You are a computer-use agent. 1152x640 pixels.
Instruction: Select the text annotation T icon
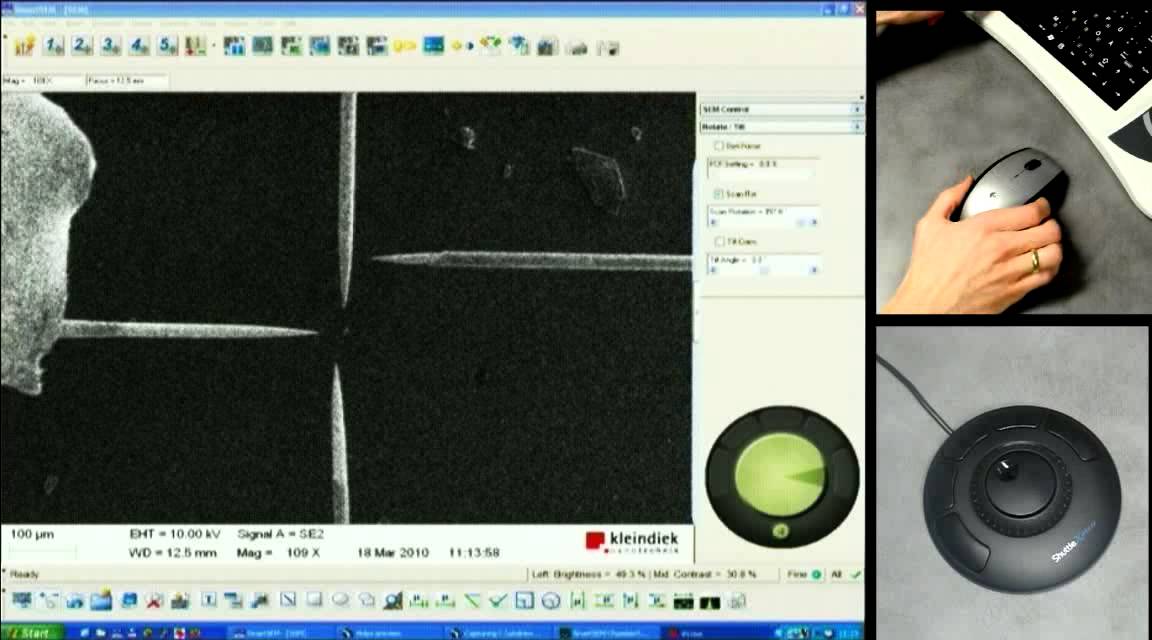point(209,600)
